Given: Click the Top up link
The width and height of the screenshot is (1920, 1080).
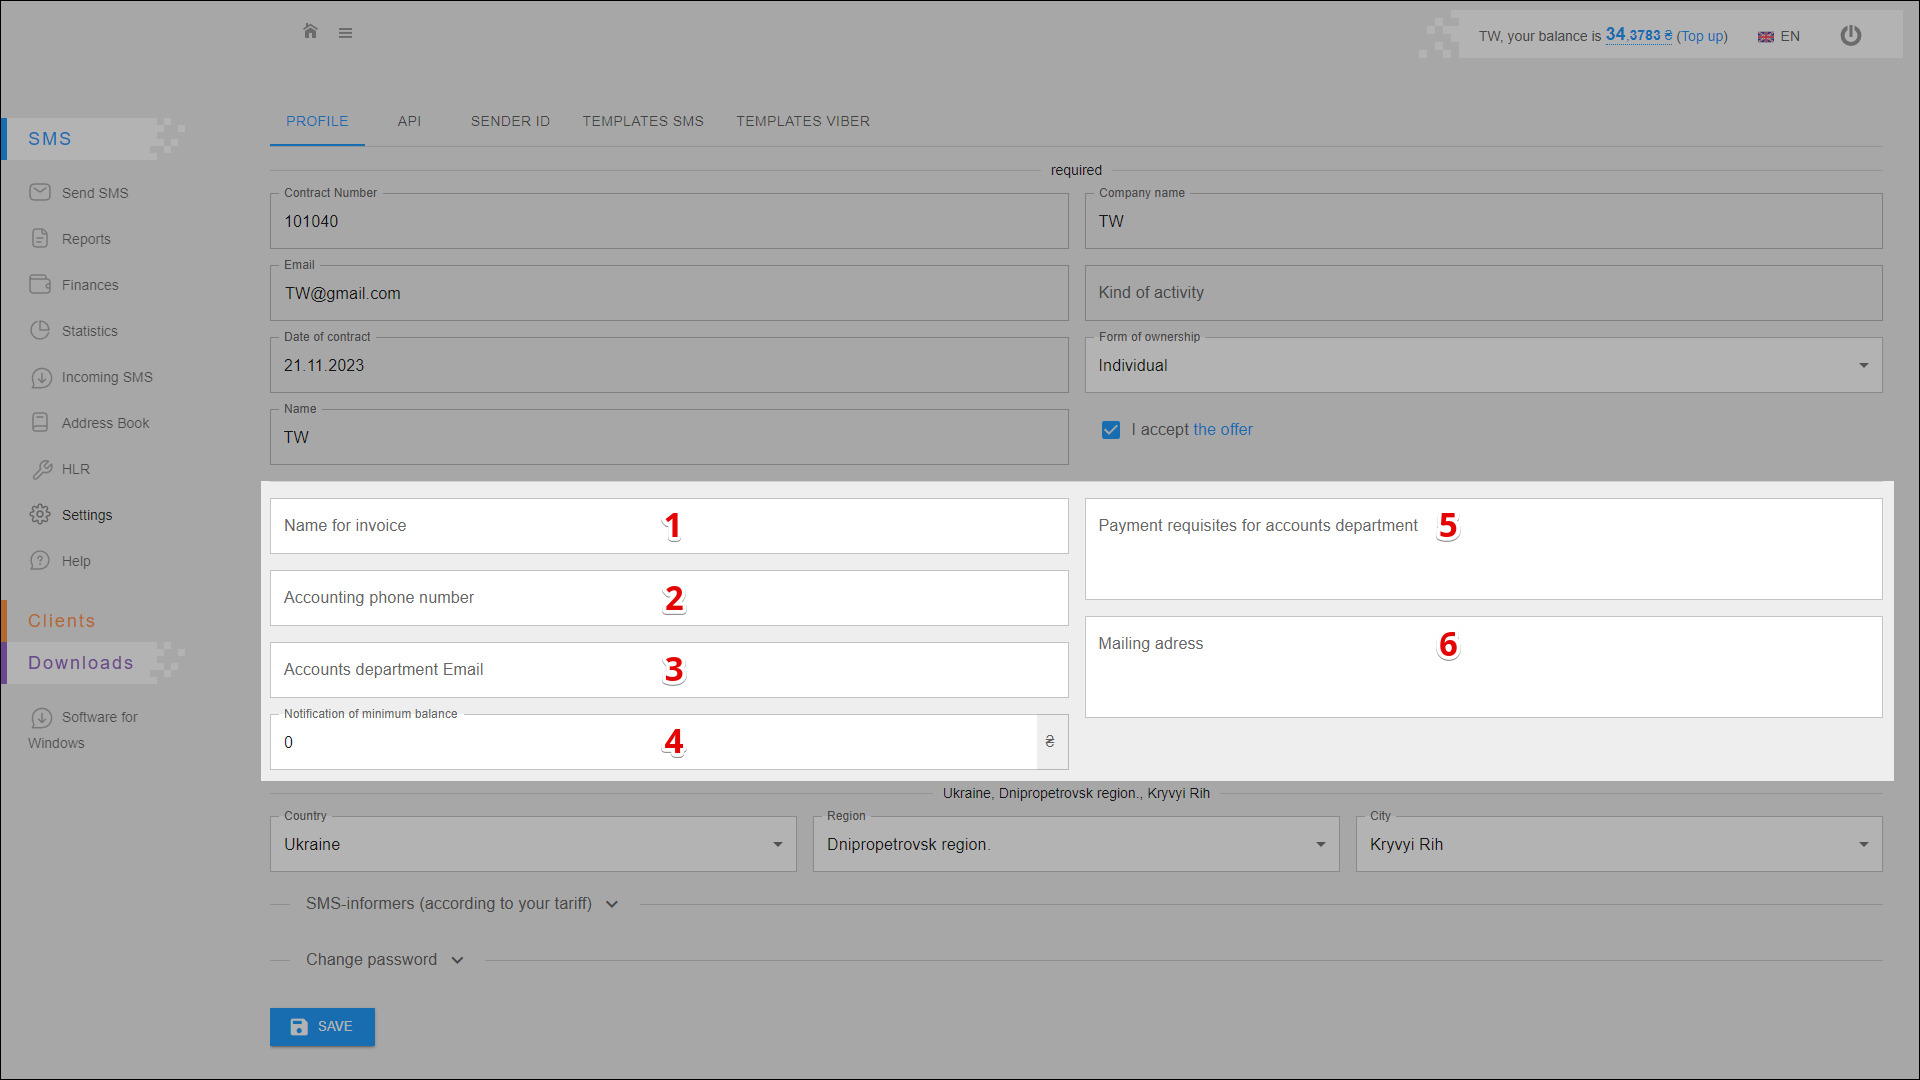Looking at the screenshot, I should point(1702,36).
